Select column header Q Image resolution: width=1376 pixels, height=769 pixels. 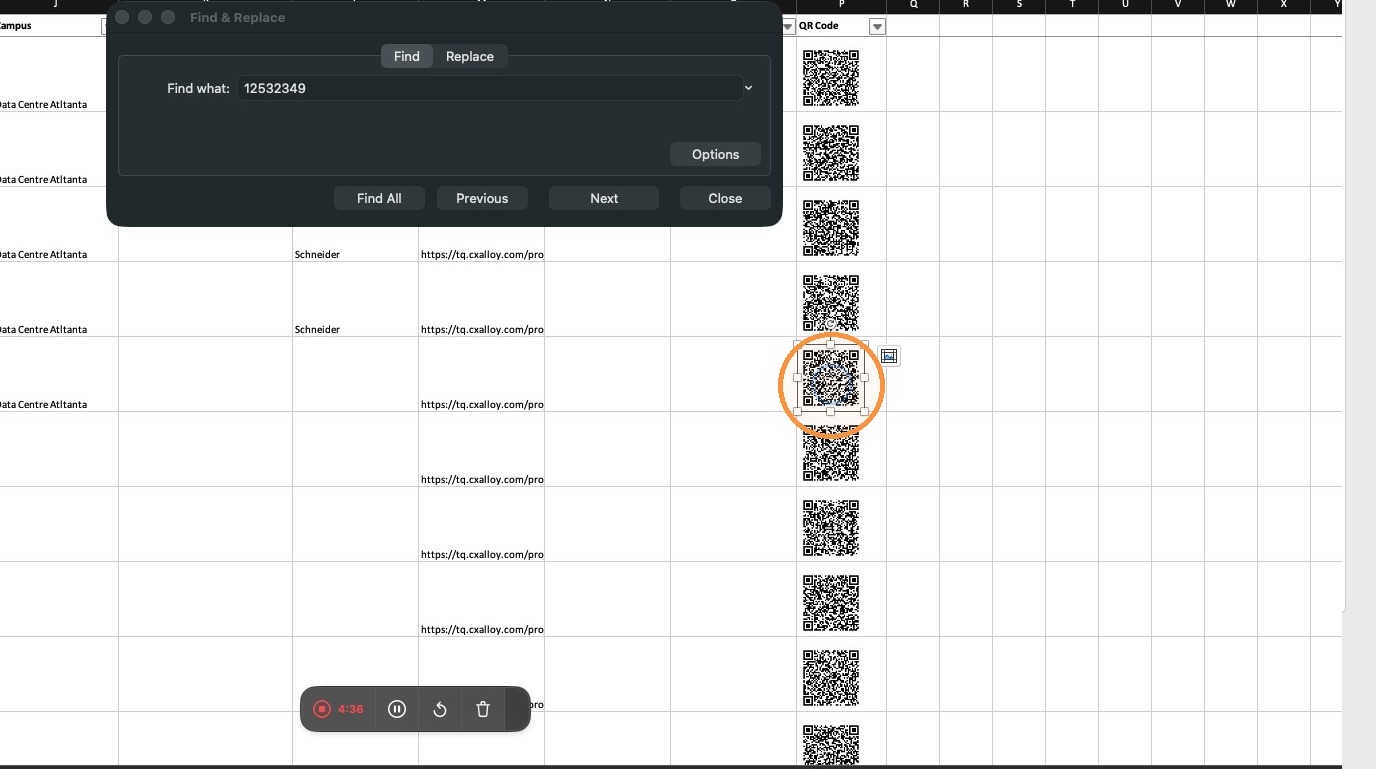914,5
